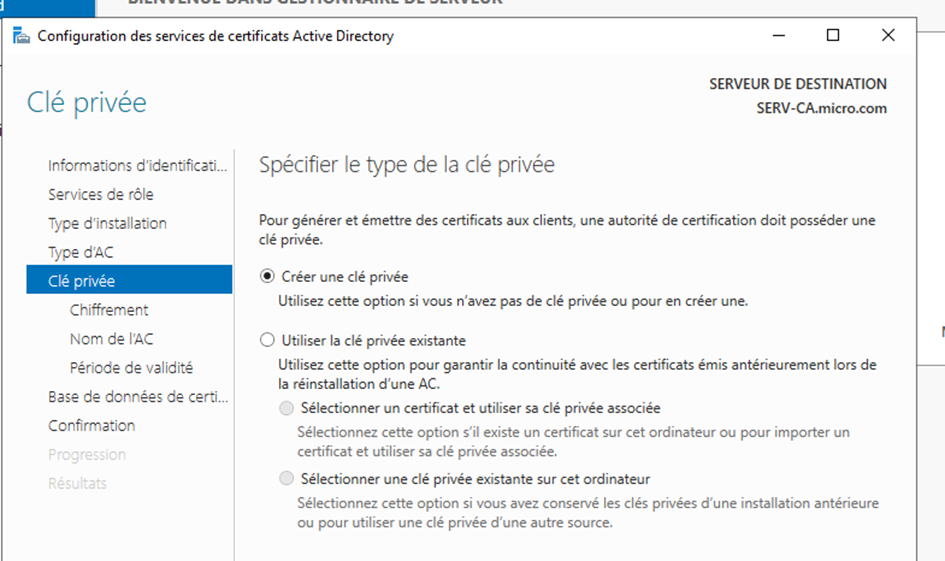
Task: Select the Clé privée step
Action: pos(129,280)
